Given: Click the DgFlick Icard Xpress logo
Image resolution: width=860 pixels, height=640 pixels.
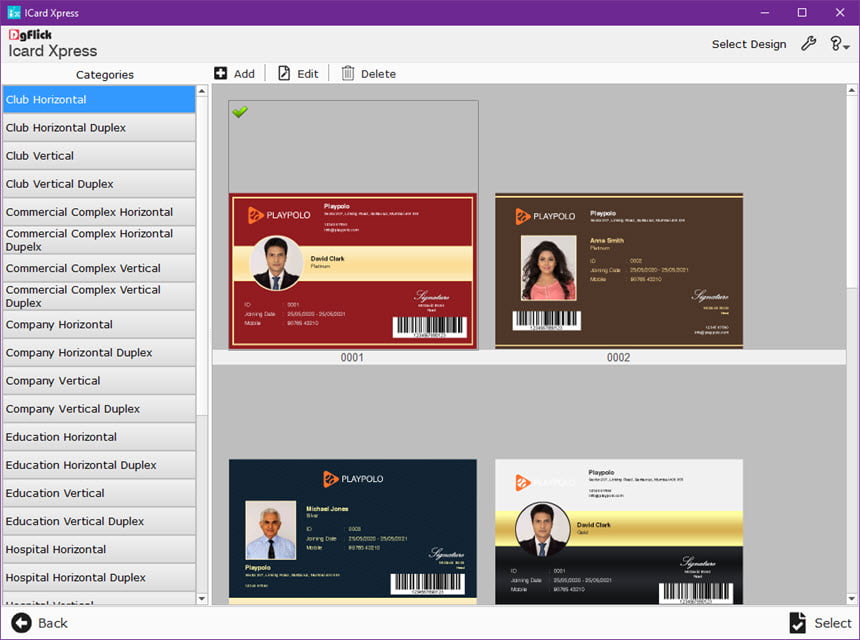Looking at the screenshot, I should pyautogui.click(x=53, y=44).
